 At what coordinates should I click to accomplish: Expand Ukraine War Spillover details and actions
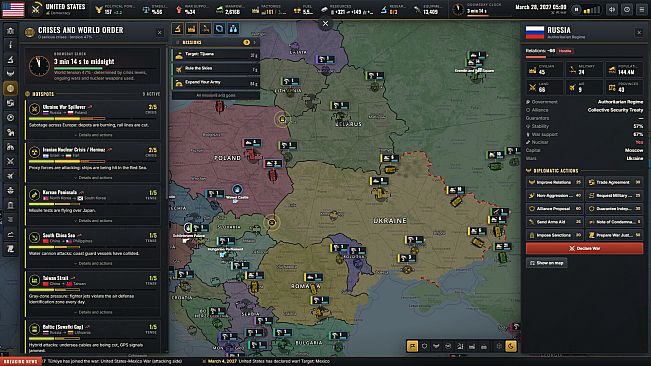93,135
